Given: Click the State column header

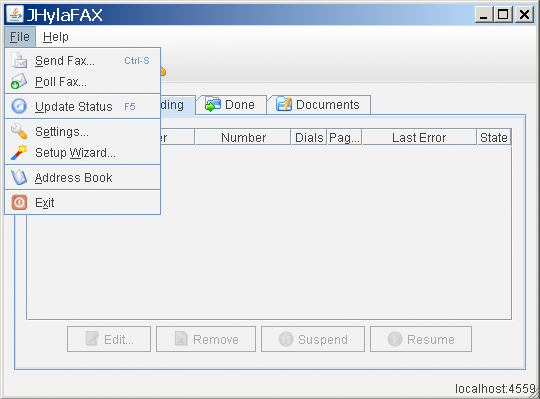Looking at the screenshot, I should tap(494, 137).
